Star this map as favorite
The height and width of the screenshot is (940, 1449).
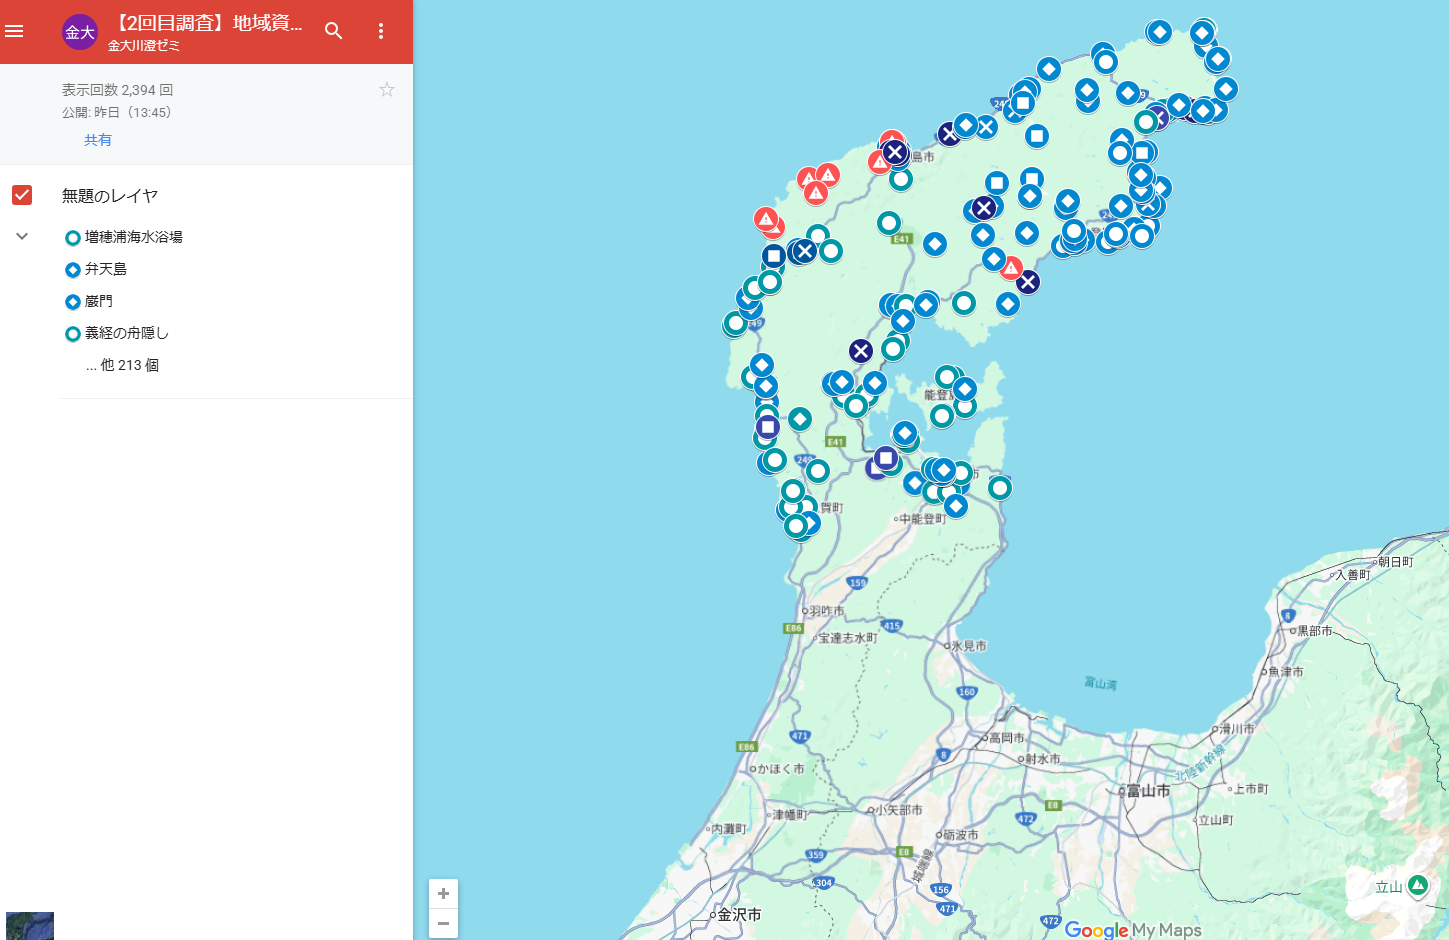click(x=387, y=90)
